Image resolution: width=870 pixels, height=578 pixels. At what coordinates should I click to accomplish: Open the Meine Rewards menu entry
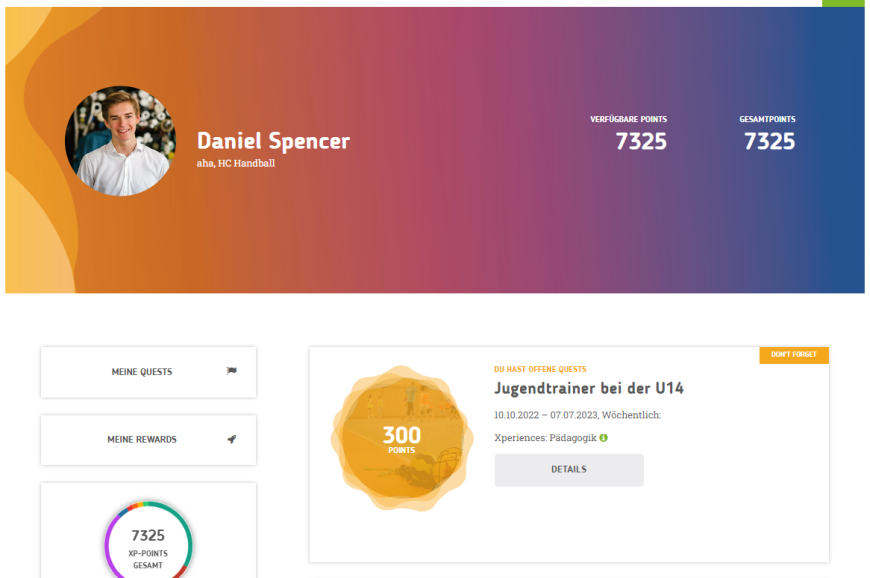coord(148,439)
